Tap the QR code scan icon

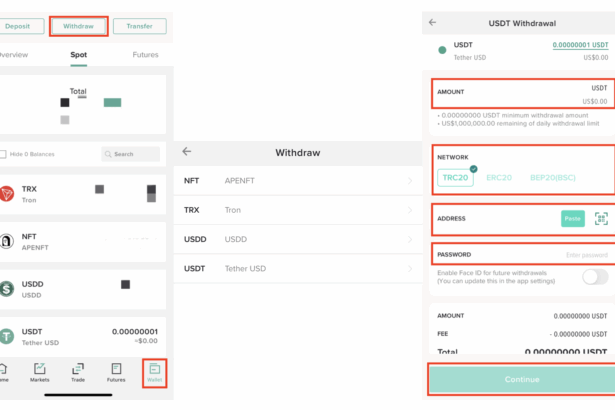[601, 218]
